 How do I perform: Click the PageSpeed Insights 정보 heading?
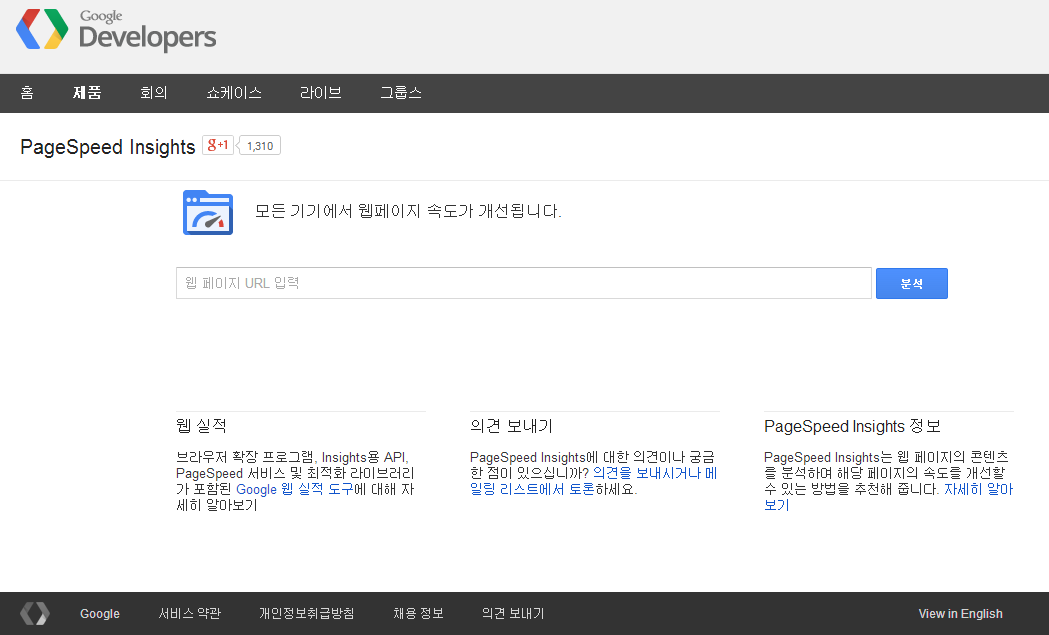(x=852, y=426)
